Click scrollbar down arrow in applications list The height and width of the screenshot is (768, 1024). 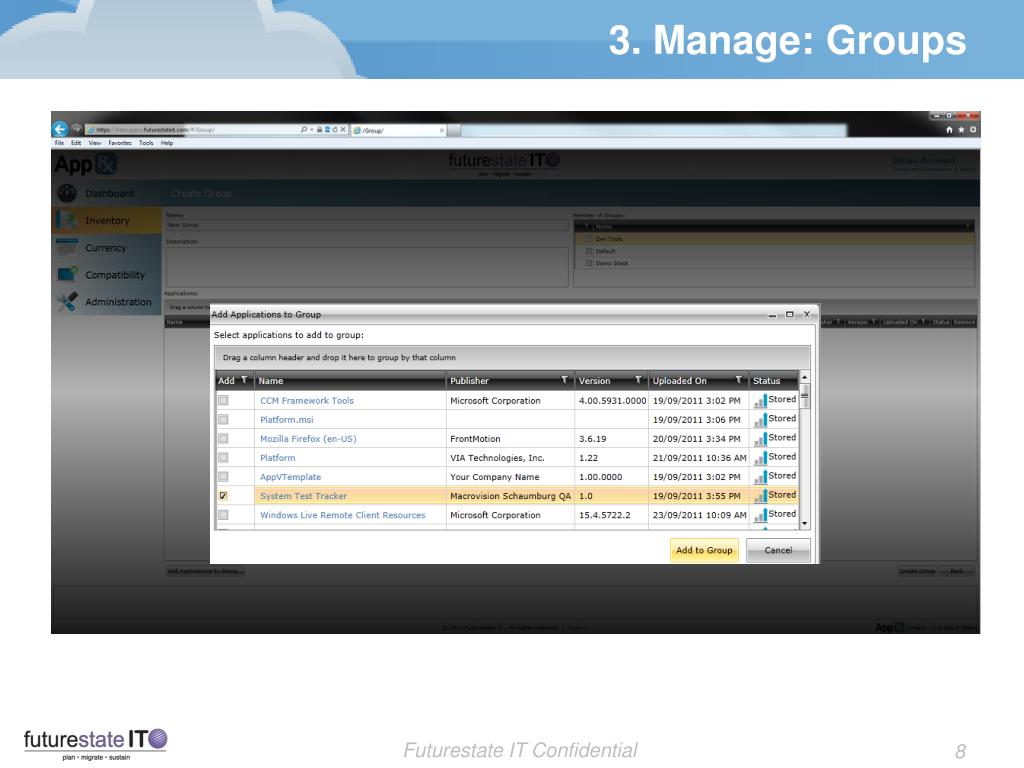805,523
